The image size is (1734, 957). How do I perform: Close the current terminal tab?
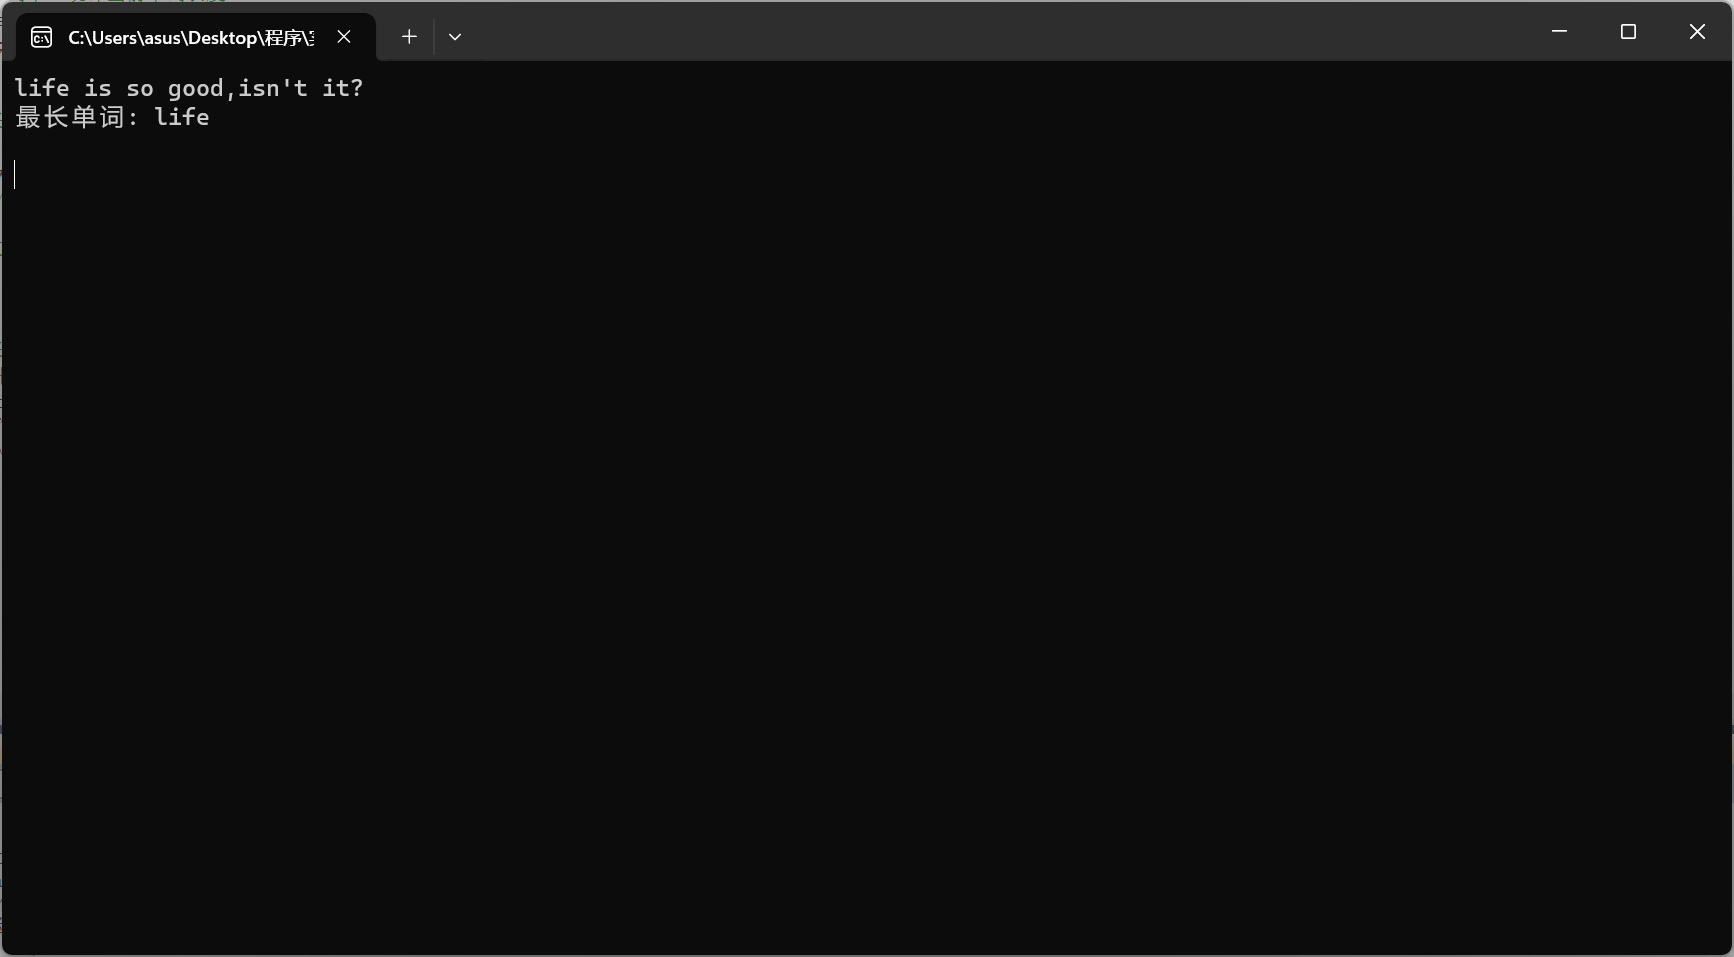[344, 37]
